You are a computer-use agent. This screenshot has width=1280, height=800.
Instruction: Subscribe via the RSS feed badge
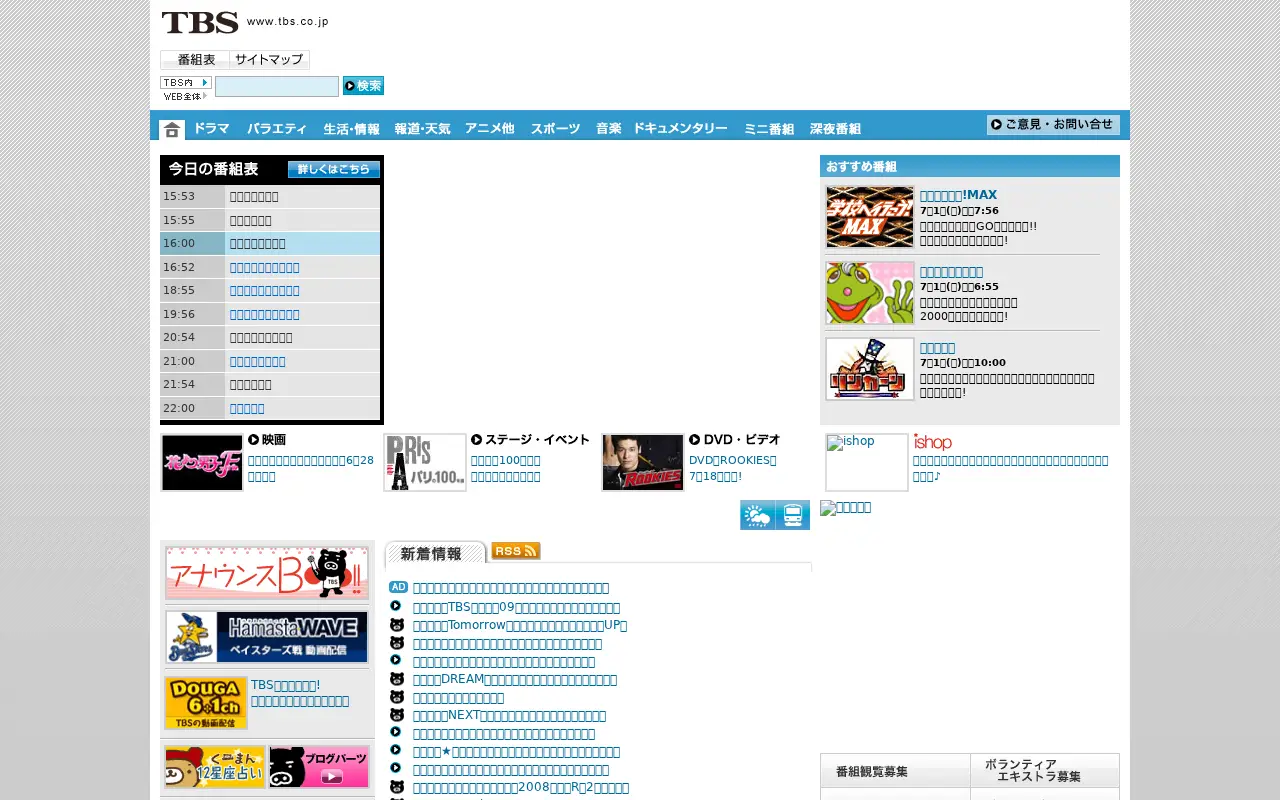point(516,551)
